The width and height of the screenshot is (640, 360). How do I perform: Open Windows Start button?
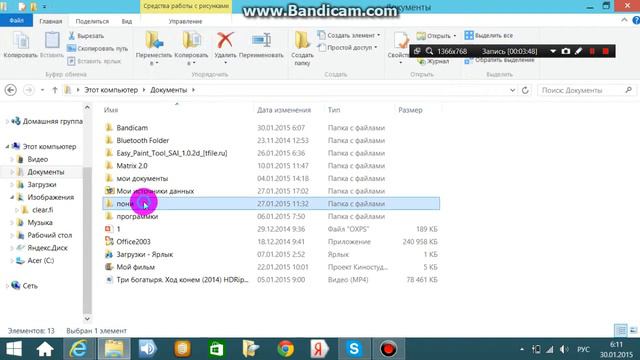coord(14,349)
